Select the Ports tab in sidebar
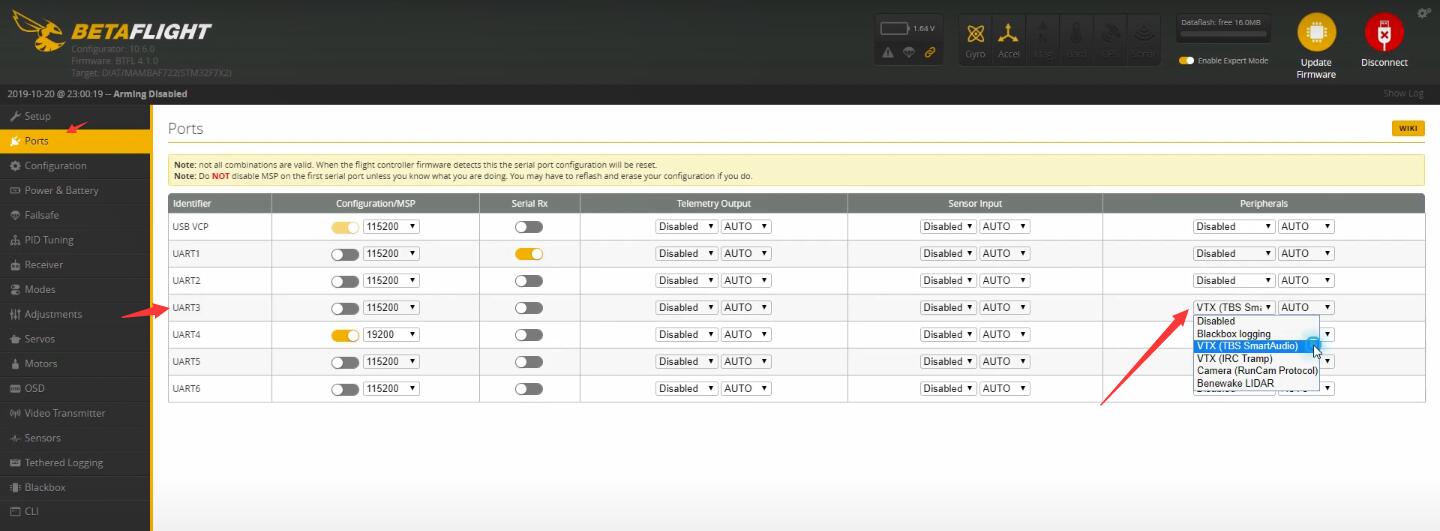The height and width of the screenshot is (531, 1440). (x=76, y=141)
